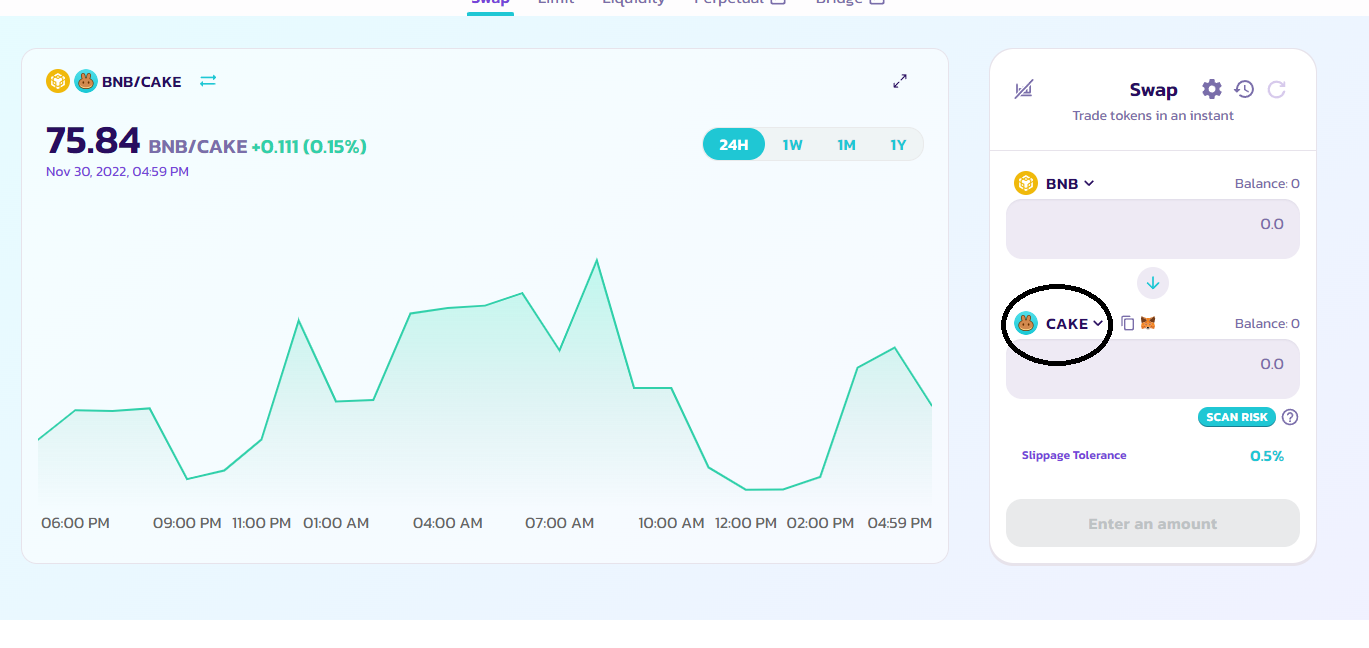Switch chart to 1M range
This screenshot has height=648, width=1369.
(846, 145)
